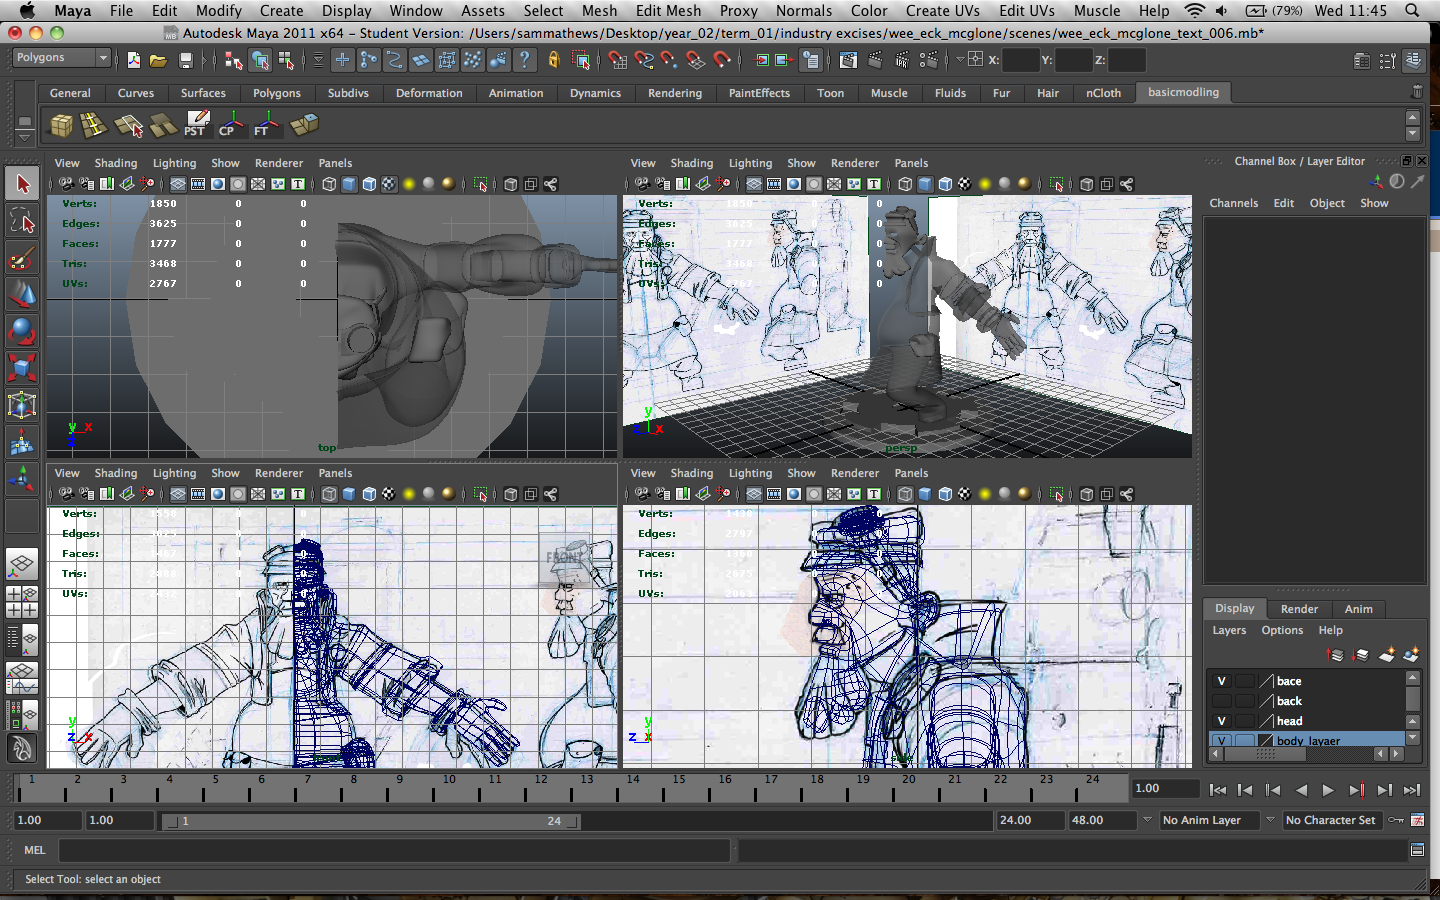Image resolution: width=1440 pixels, height=900 pixels.
Task: Open the Polygons menu set dropdown
Action: click(x=62, y=58)
